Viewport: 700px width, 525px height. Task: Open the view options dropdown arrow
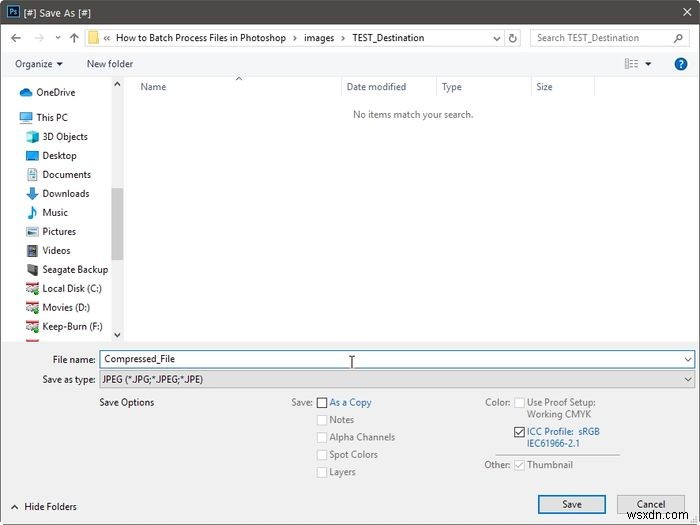pyautogui.click(x=648, y=64)
